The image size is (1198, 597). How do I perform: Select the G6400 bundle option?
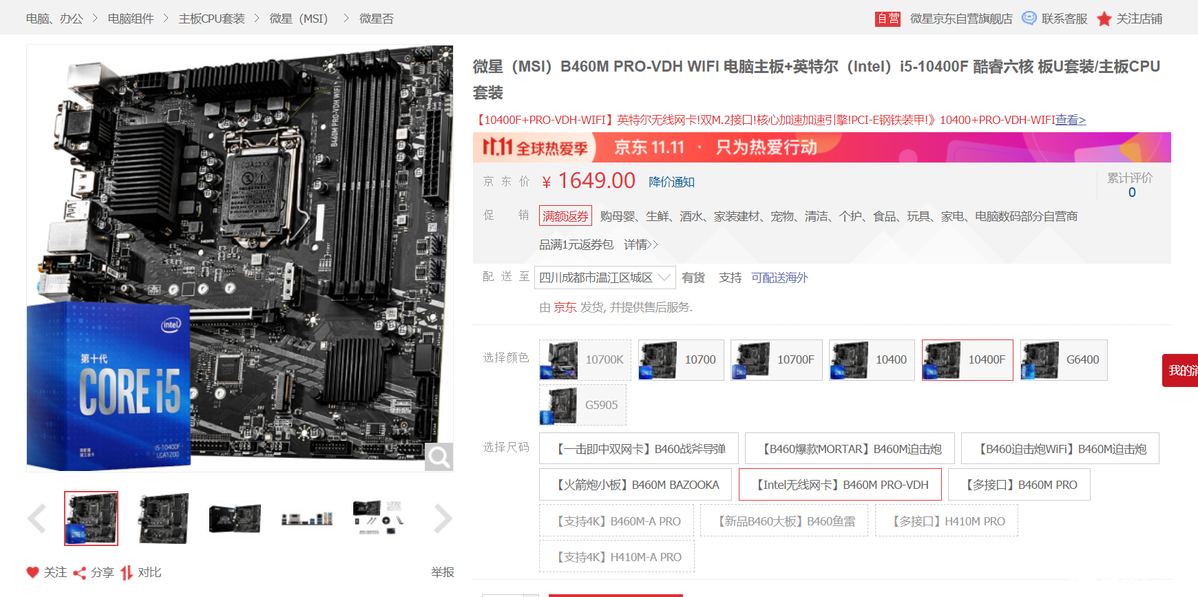click(1064, 360)
